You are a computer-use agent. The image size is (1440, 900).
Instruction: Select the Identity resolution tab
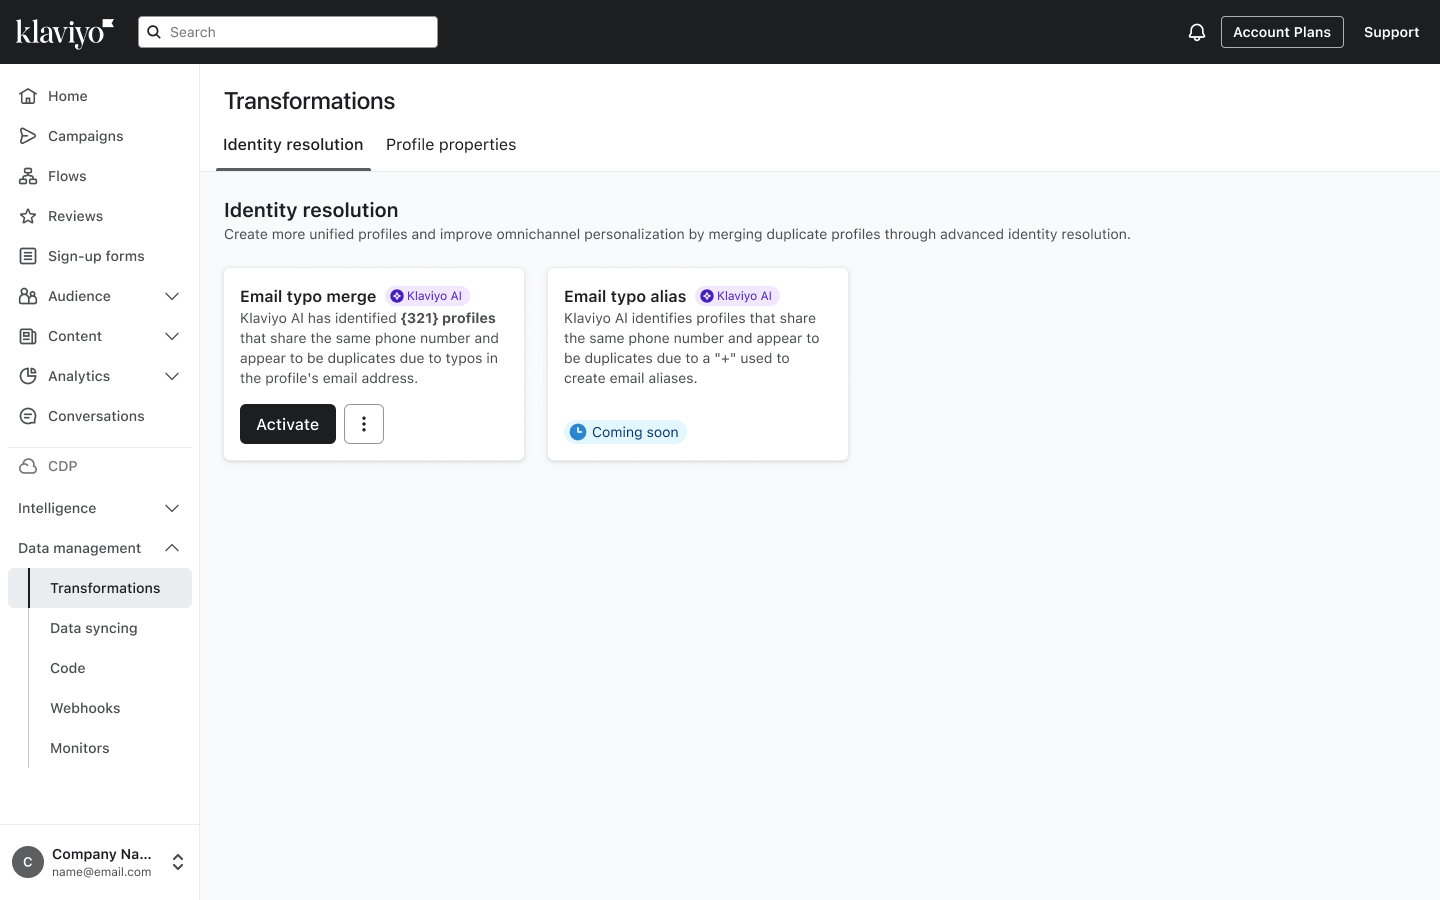(293, 145)
